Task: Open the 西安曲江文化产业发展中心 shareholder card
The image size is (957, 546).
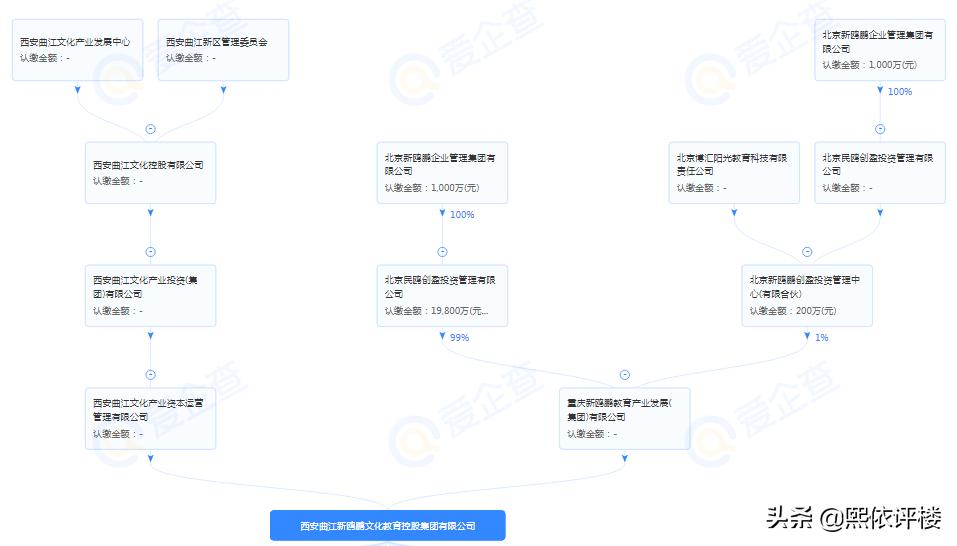Action: [x=78, y=50]
